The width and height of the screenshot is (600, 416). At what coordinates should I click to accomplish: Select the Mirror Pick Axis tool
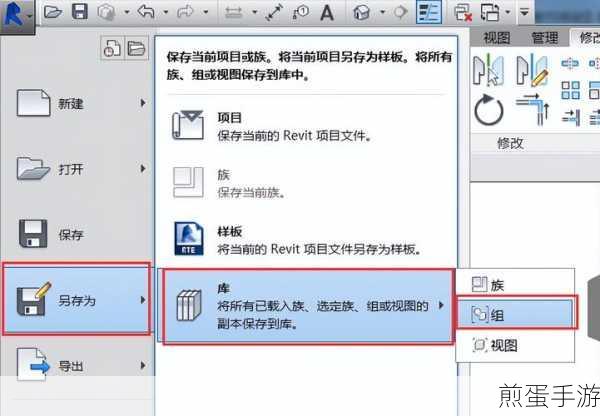click(x=488, y=70)
